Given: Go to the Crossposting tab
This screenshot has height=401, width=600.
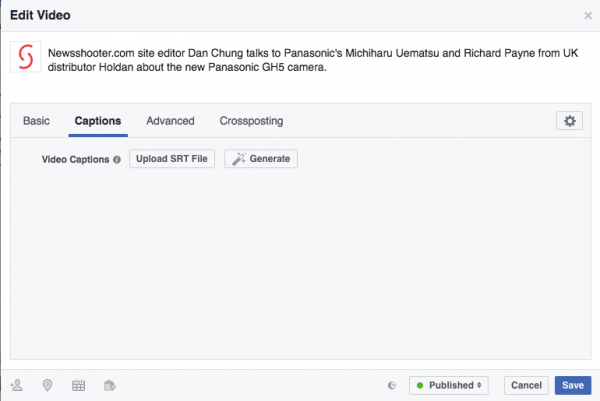Looking at the screenshot, I should (x=251, y=121).
